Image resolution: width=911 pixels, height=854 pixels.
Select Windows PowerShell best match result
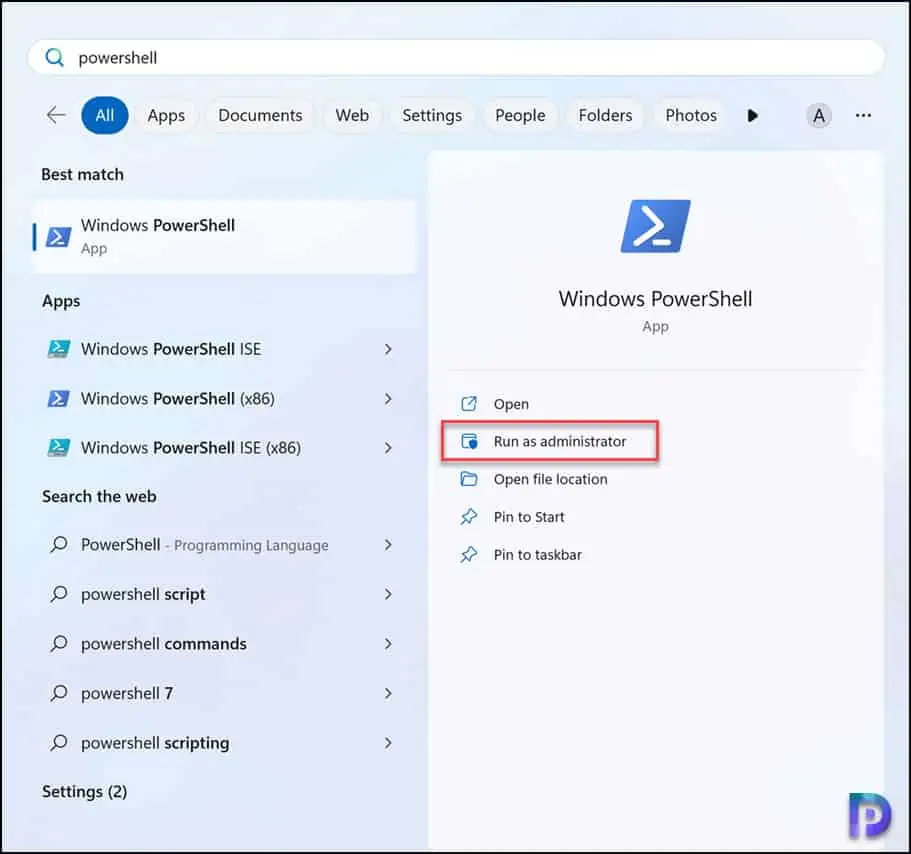[224, 237]
